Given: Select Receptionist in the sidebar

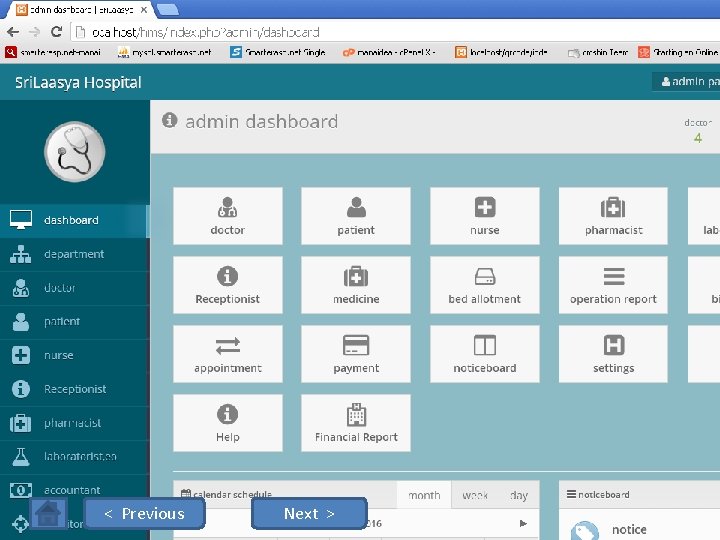Looking at the screenshot, I should coord(74,389).
